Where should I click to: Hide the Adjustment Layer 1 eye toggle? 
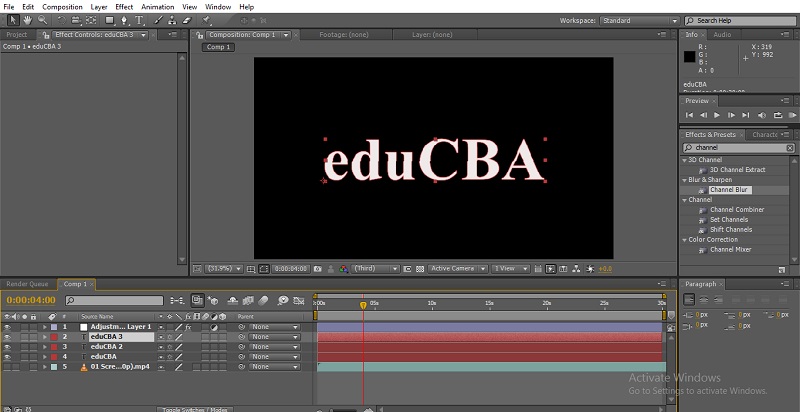[7, 327]
